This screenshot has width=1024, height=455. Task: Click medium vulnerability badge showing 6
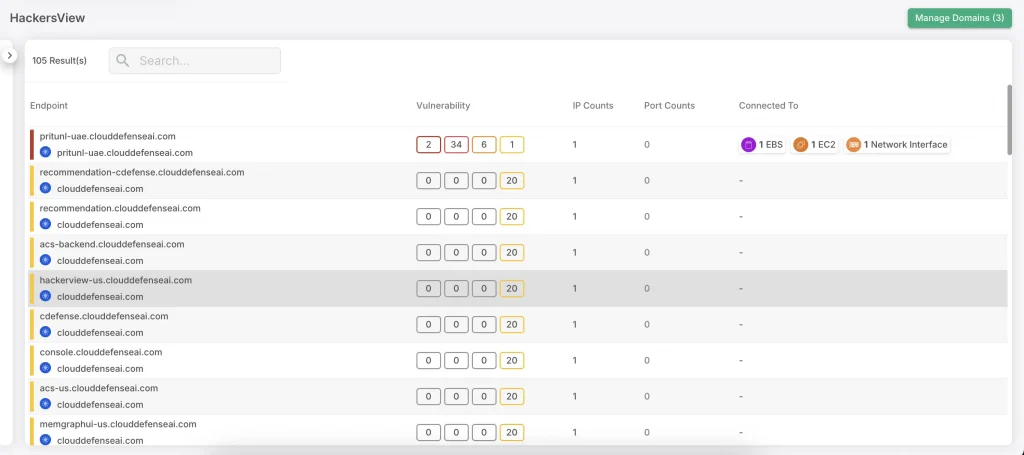point(484,145)
